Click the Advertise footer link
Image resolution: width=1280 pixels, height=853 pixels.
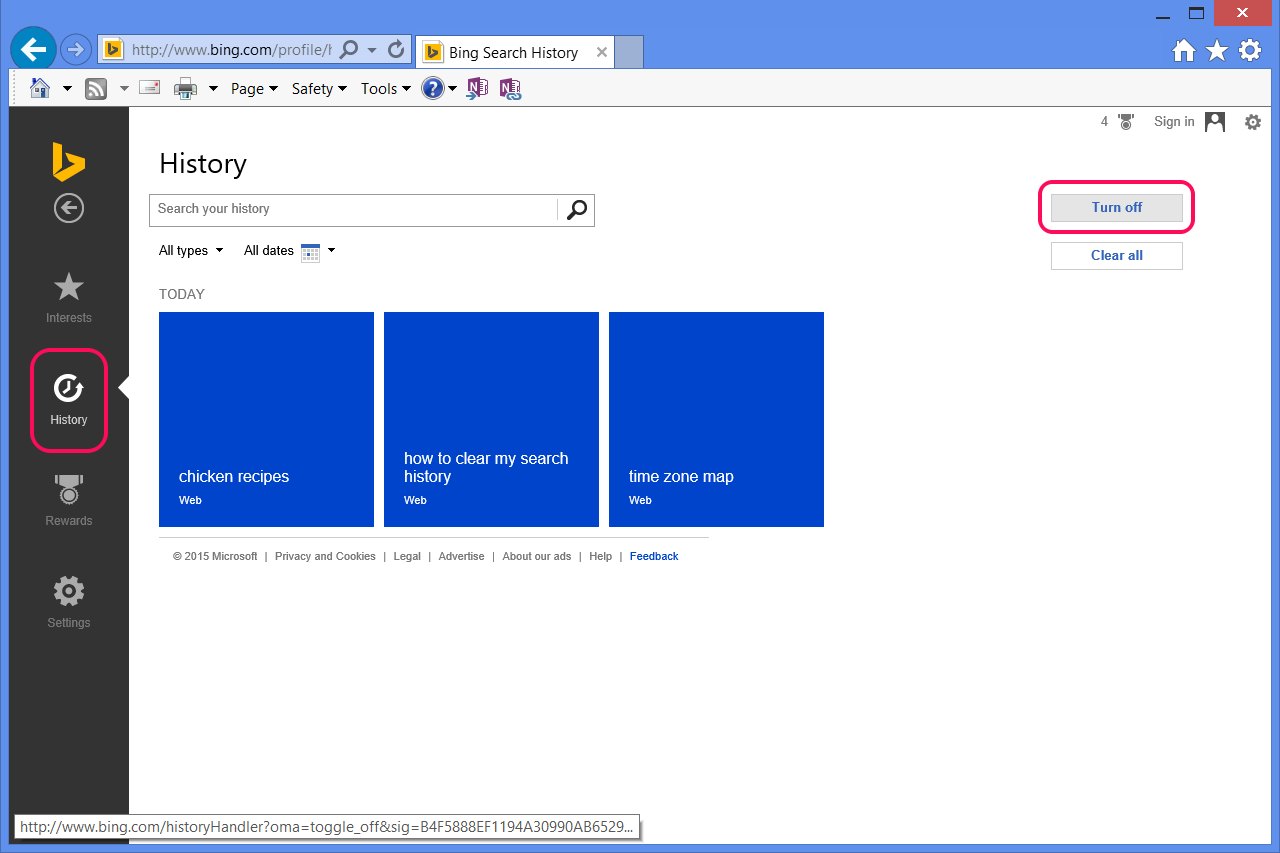(461, 557)
